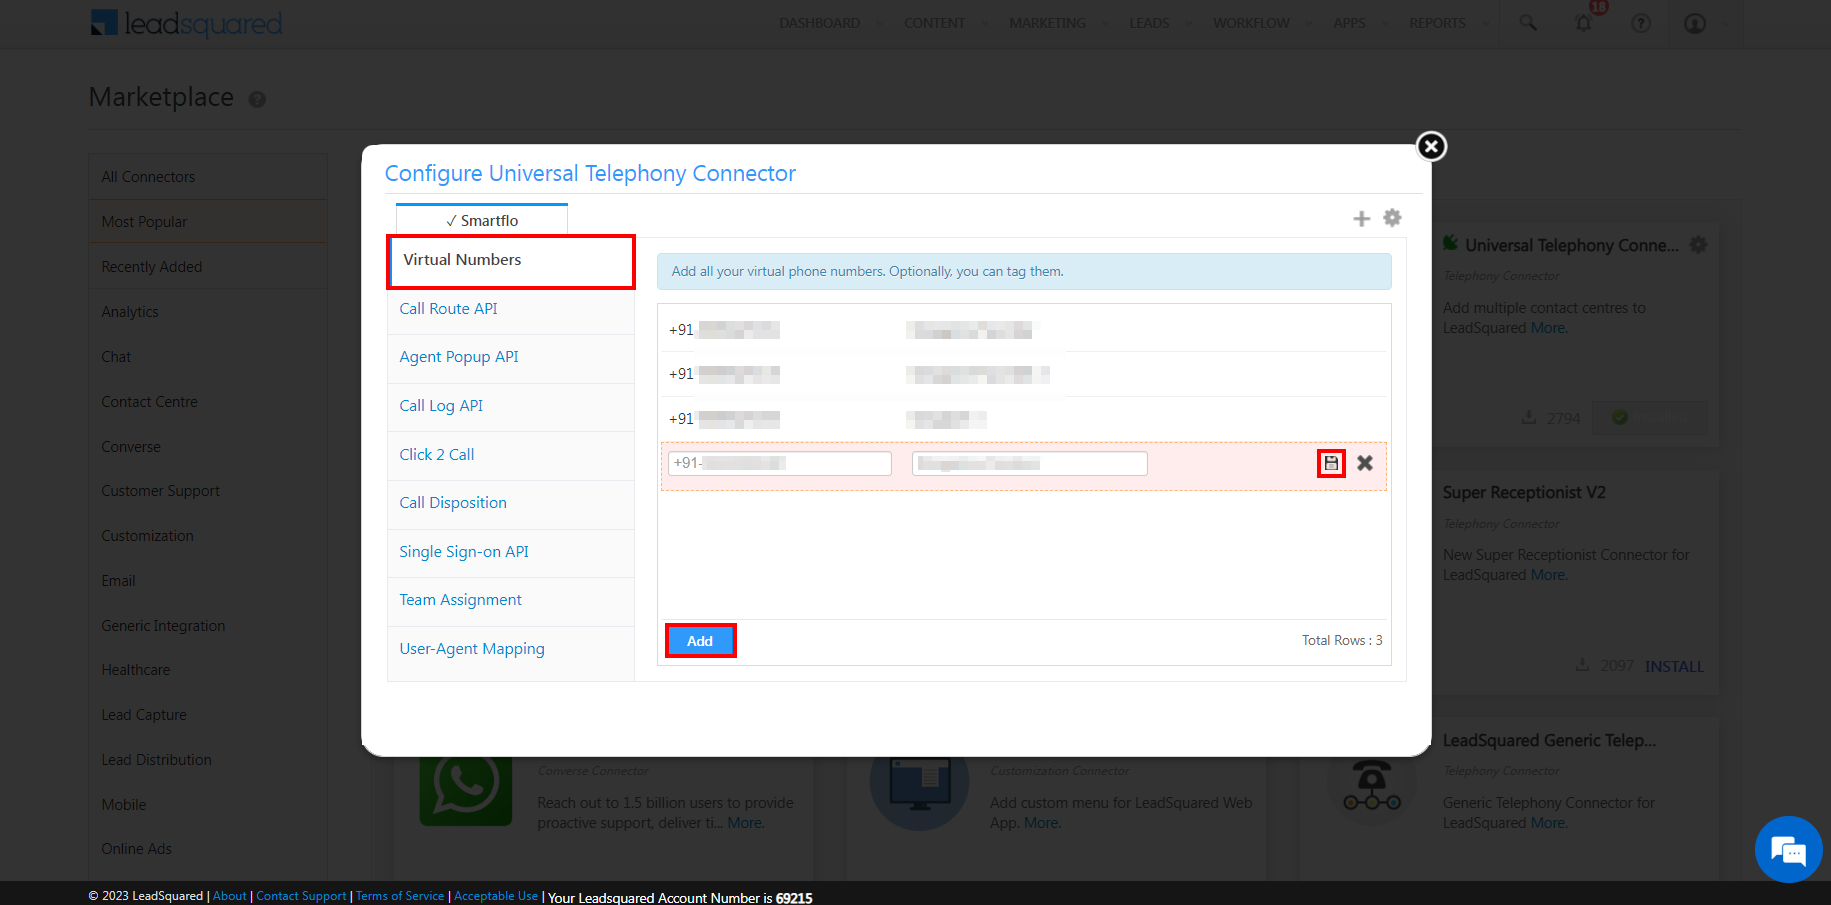Open the Call Log API section

pos(511,406)
